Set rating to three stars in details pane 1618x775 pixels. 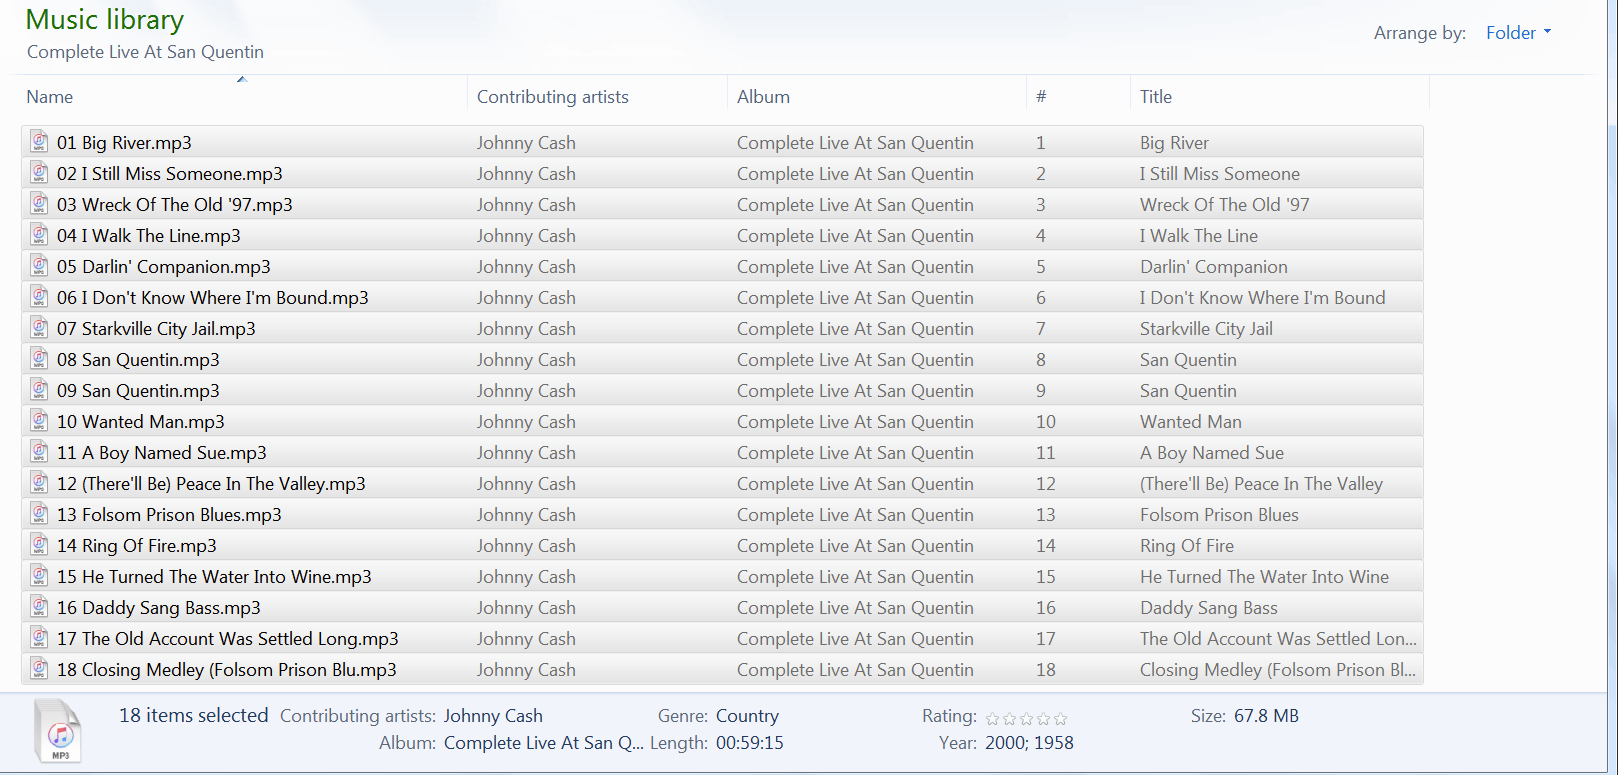[1027, 718]
